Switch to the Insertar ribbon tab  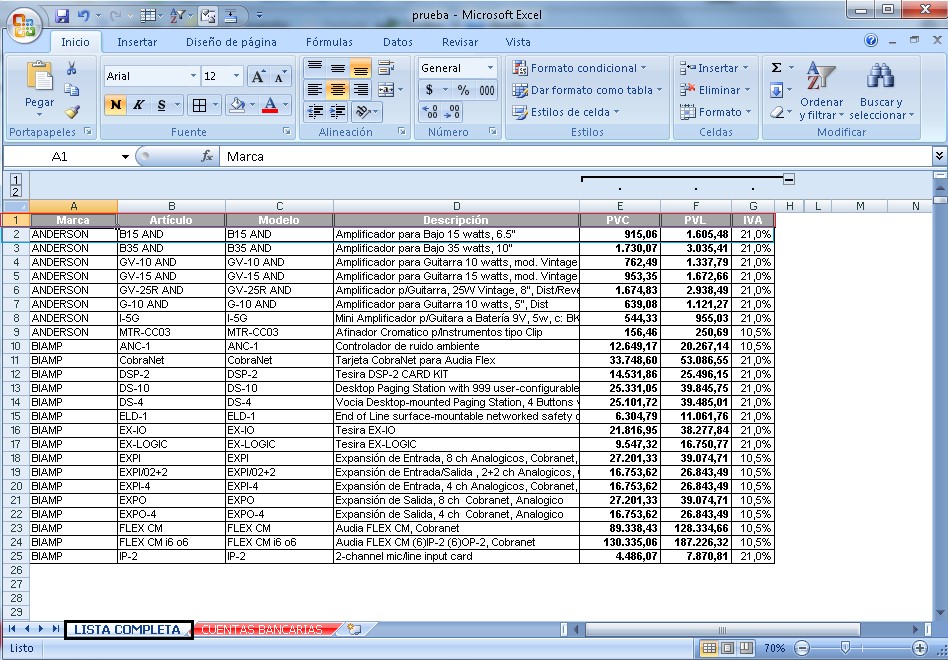tap(137, 42)
